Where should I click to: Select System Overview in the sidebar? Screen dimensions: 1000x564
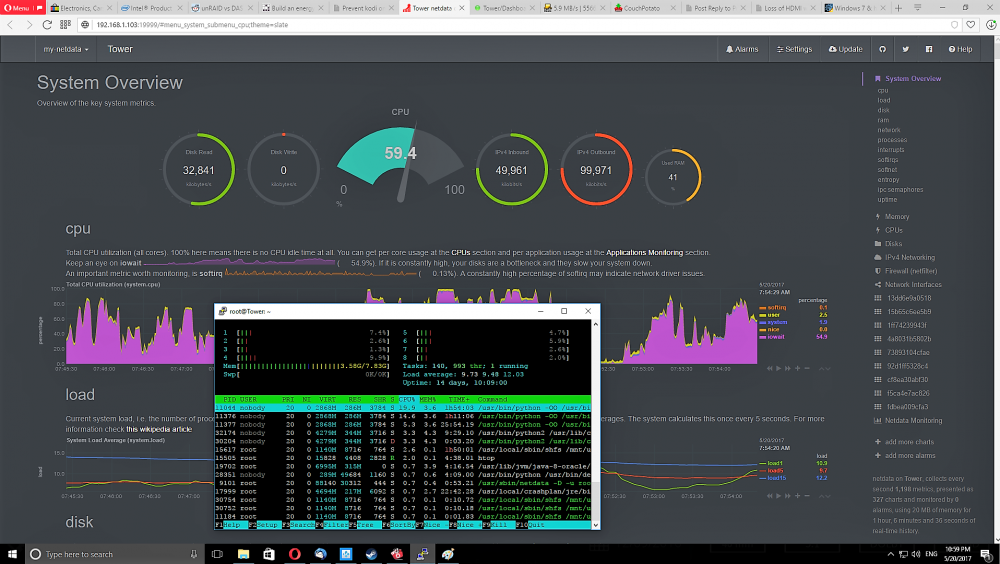pos(913,78)
